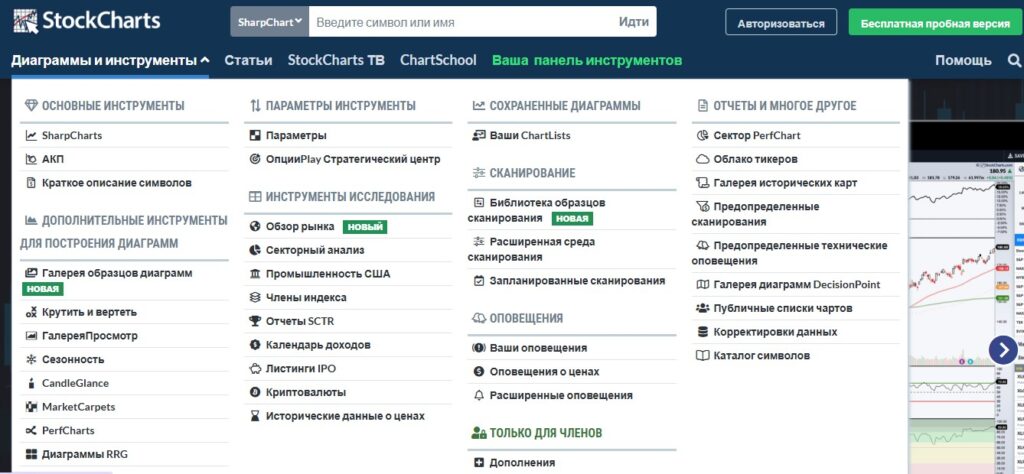The image size is (1024, 474).
Task: Open Предопределенные технические оповещения link
Action: tap(790, 253)
